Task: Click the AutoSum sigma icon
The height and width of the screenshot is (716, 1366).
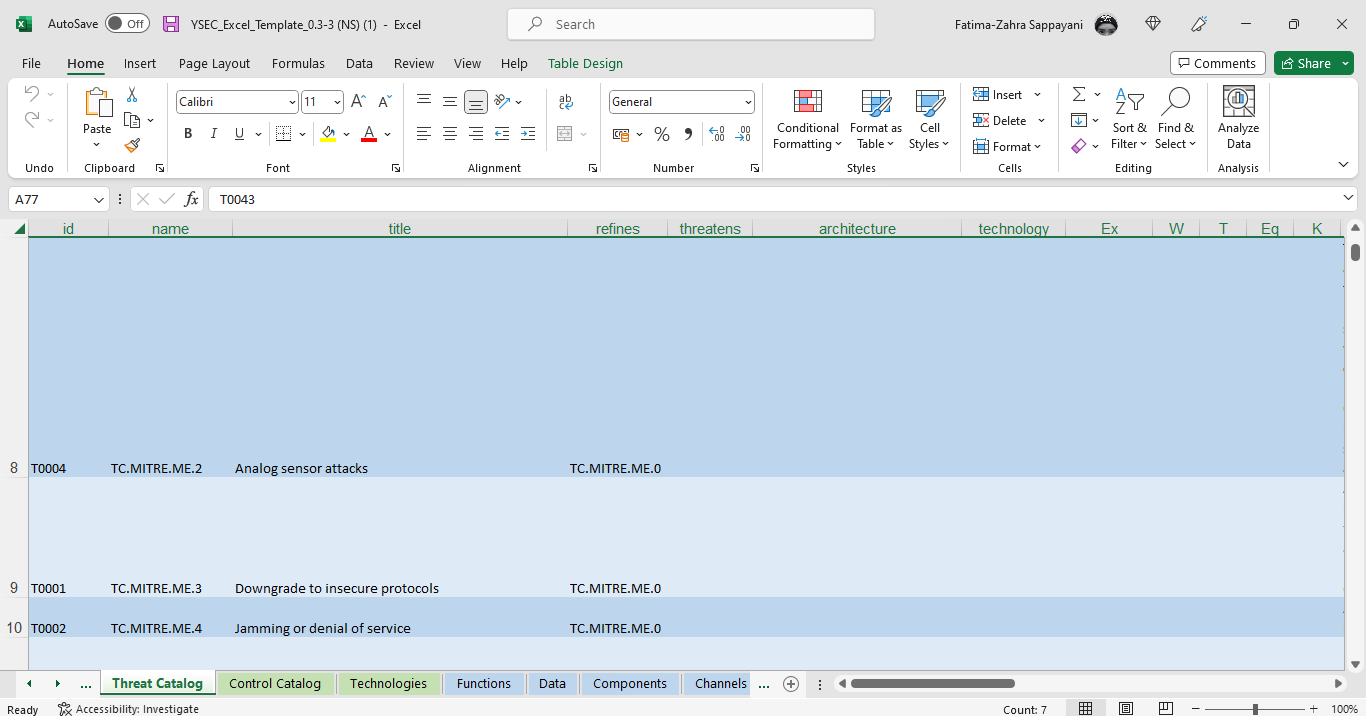Action: (x=1079, y=94)
